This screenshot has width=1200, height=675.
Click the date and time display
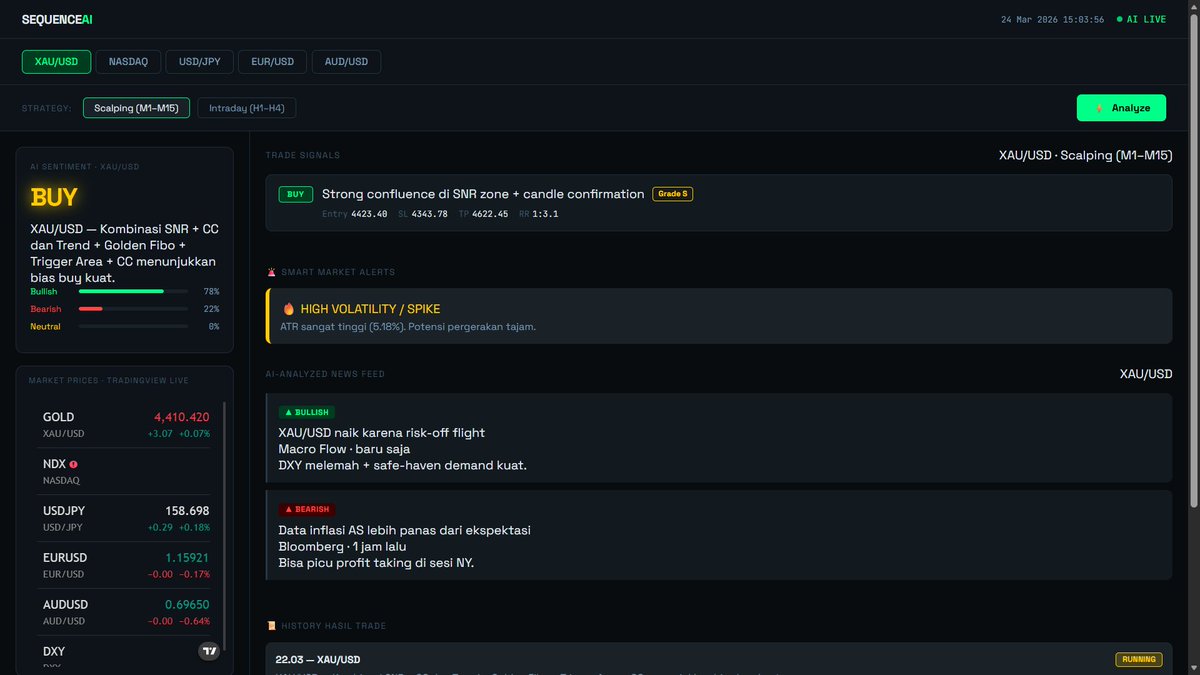click(x=1052, y=19)
